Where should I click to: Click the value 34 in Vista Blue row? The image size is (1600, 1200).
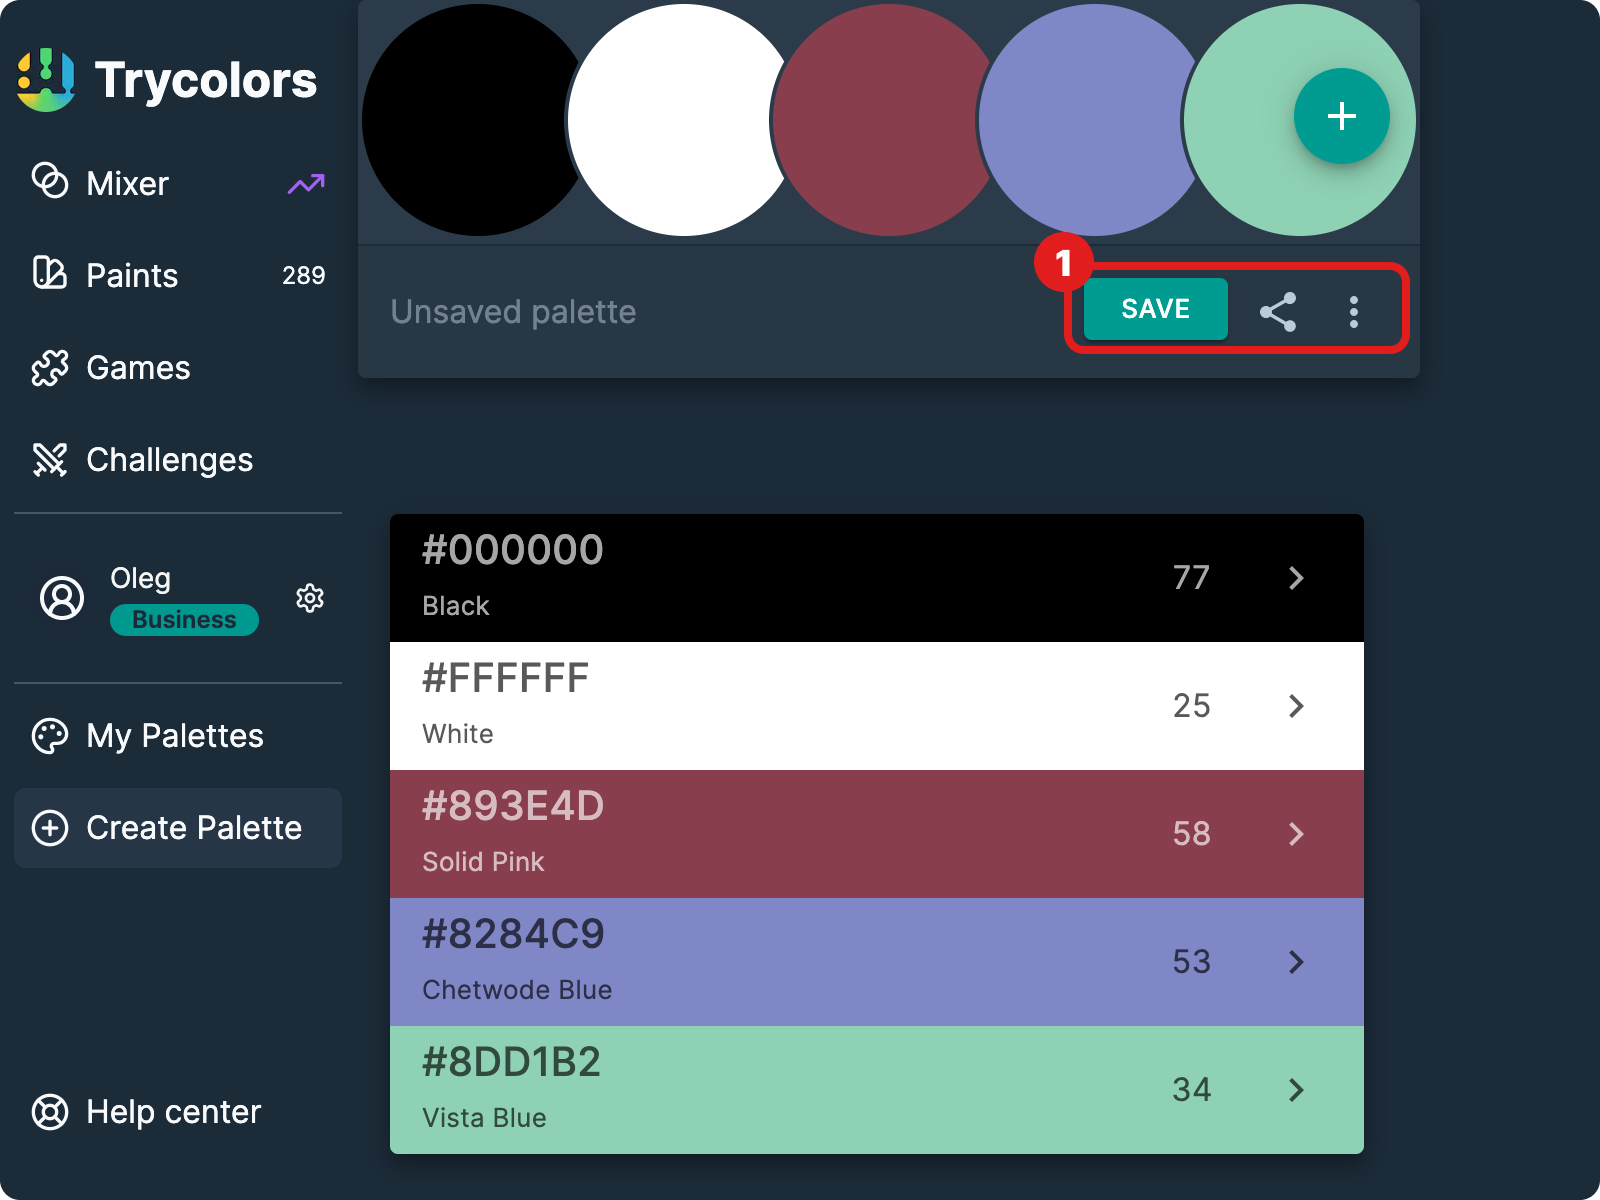coord(1192,1090)
